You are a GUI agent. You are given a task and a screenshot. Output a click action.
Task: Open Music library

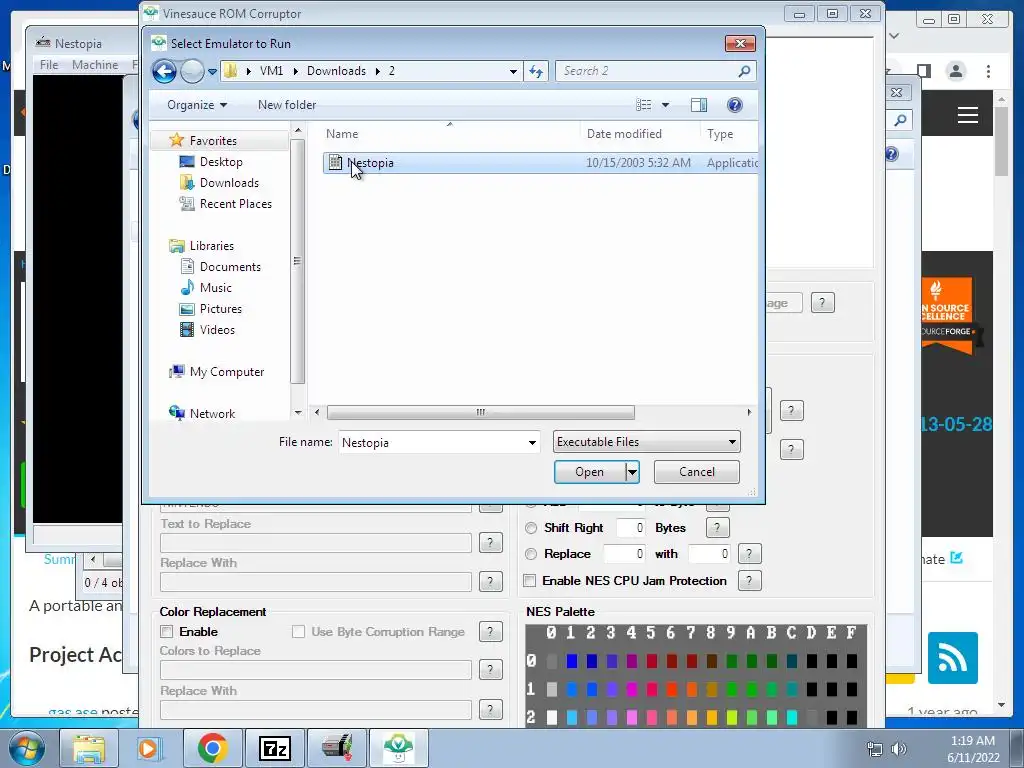216,287
